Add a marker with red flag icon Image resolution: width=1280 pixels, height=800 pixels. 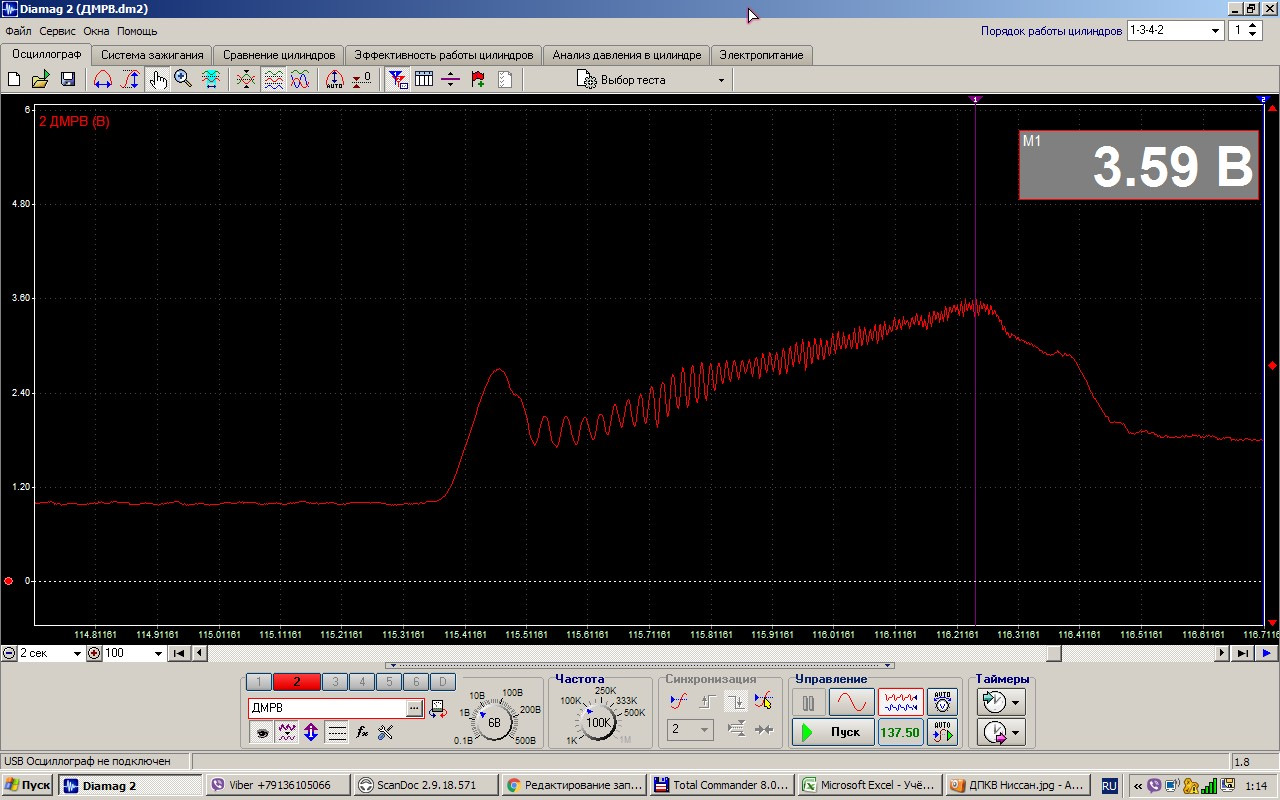(478, 79)
